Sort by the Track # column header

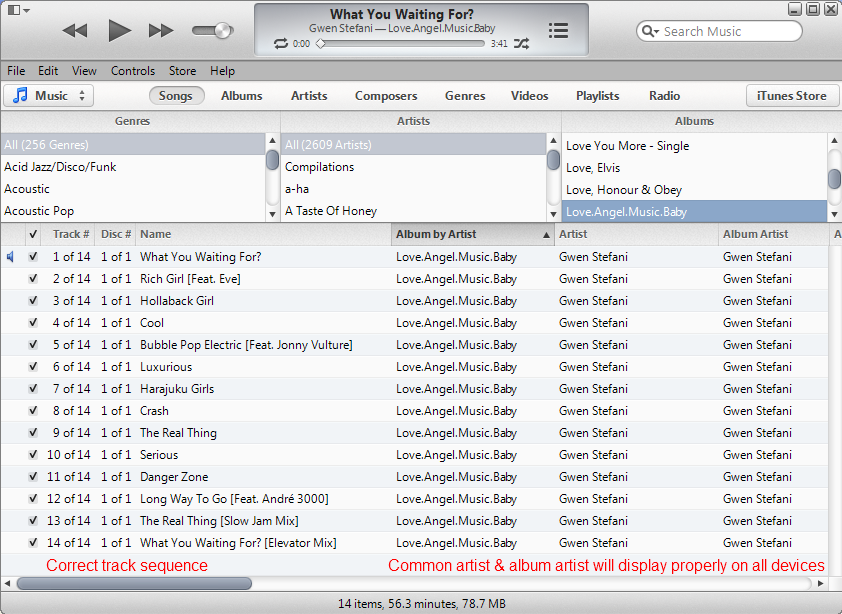68,234
